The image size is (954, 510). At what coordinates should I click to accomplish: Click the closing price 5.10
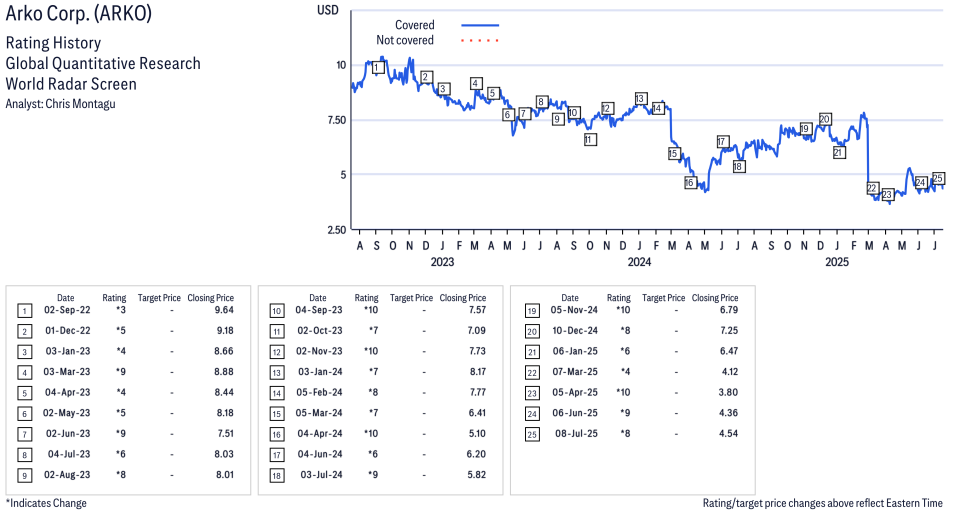[478, 433]
